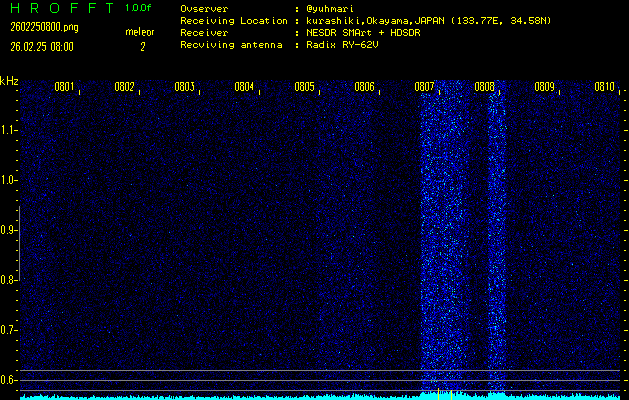Click the Receiver field label

pos(204,32)
